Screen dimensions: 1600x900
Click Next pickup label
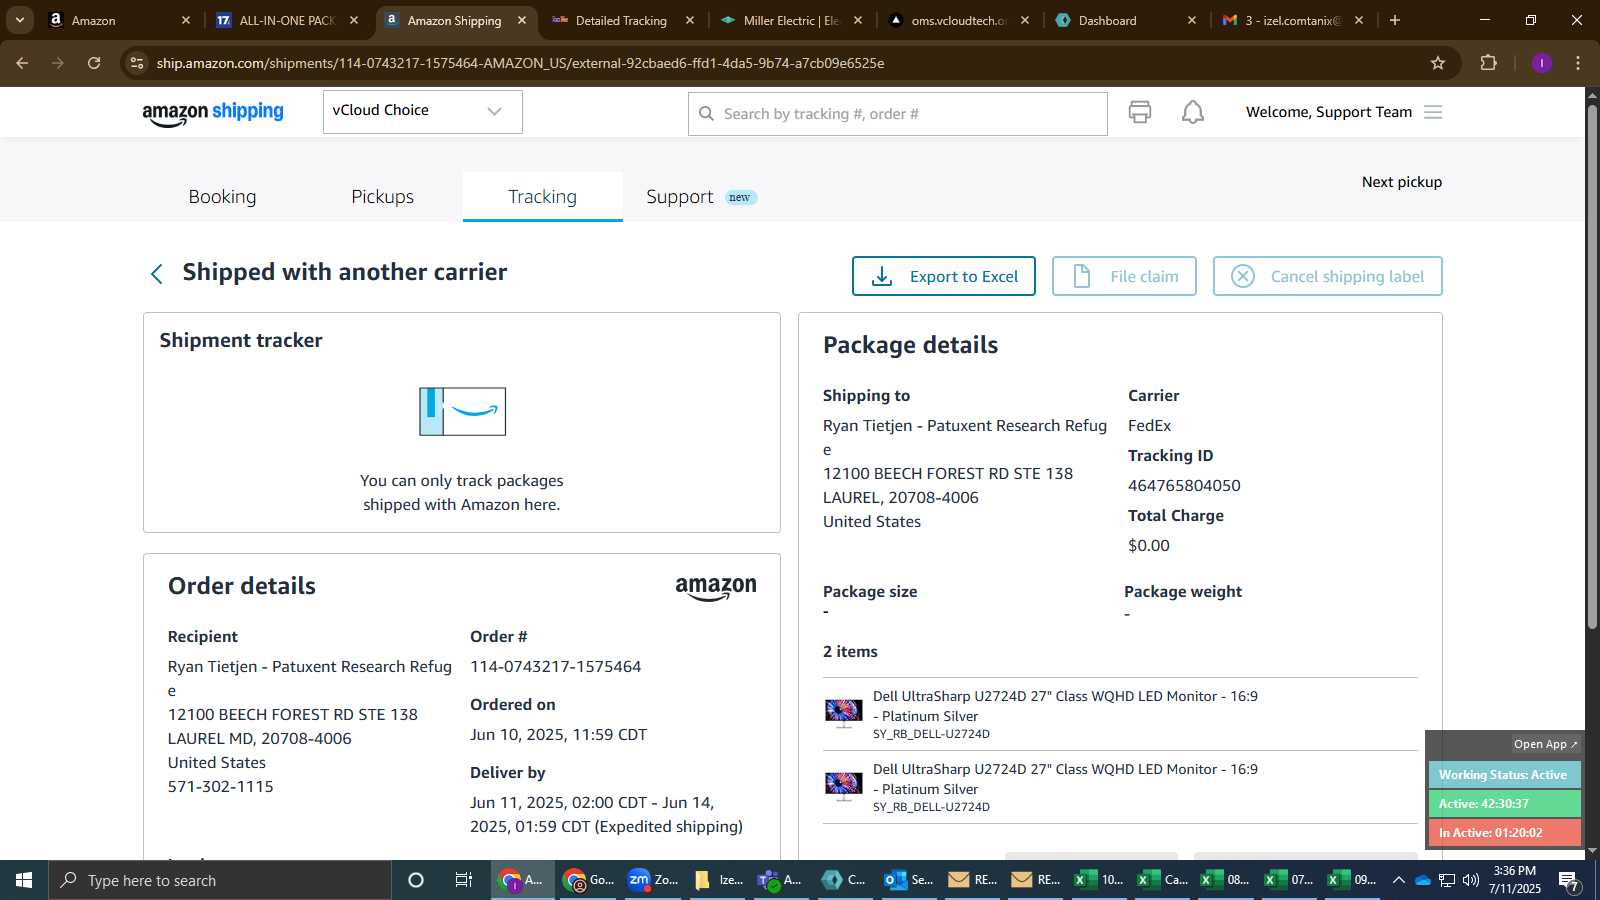pyautogui.click(x=1401, y=182)
